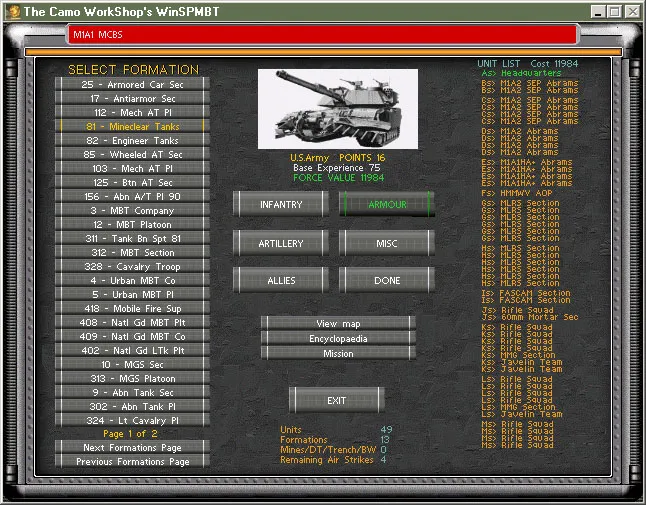Choose 3 - MBT Company formation
The width and height of the screenshot is (646, 505).
(133, 210)
